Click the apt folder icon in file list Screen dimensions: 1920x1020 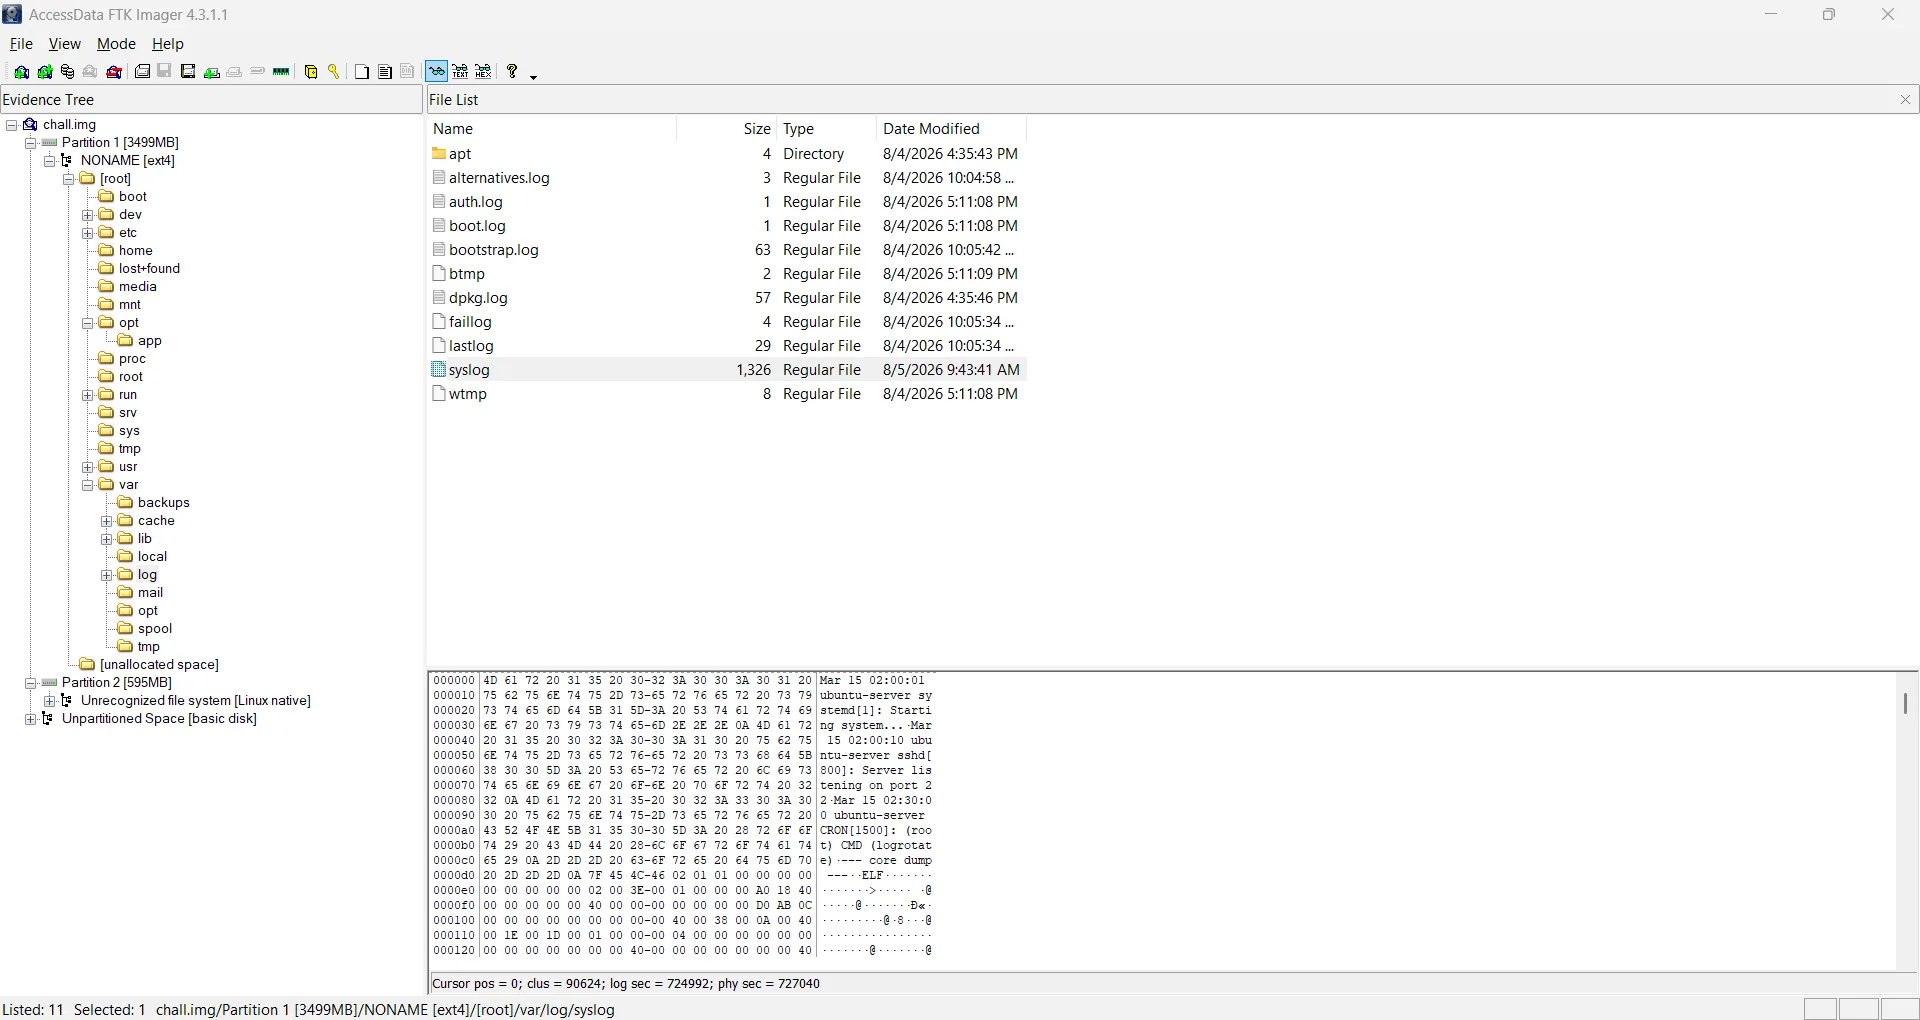[x=438, y=154]
